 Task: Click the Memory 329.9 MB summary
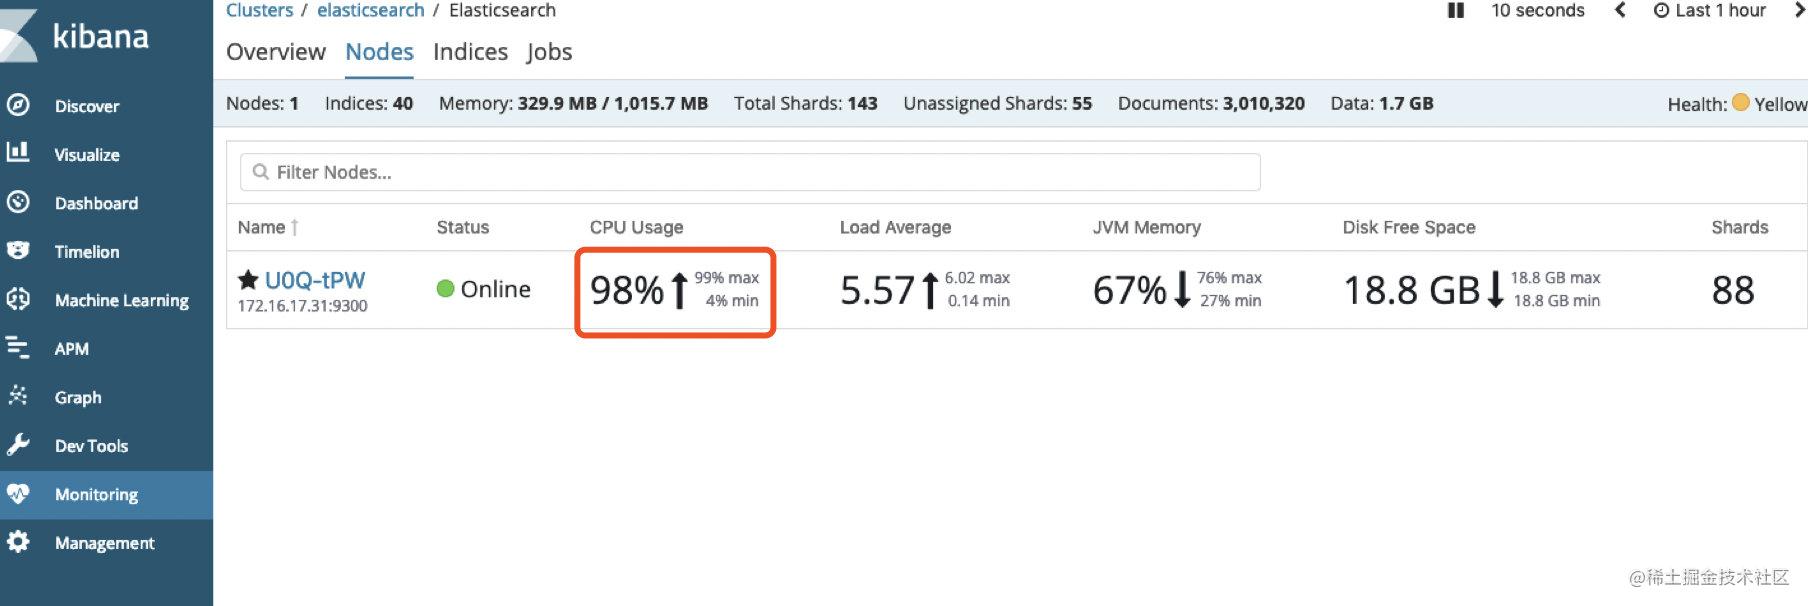pos(573,104)
